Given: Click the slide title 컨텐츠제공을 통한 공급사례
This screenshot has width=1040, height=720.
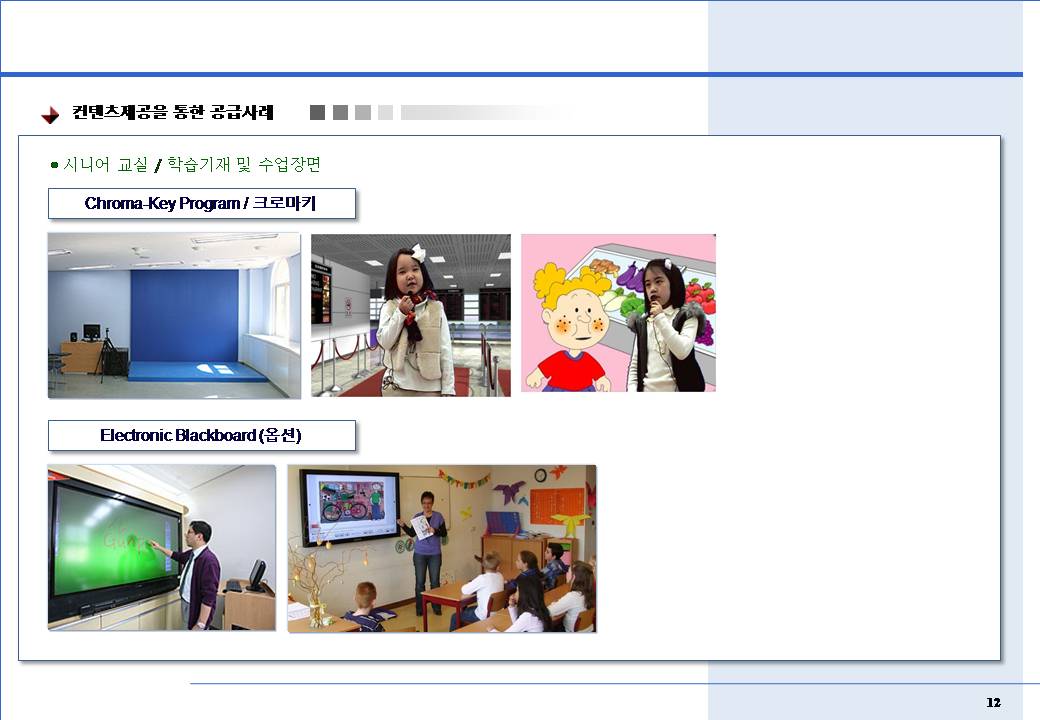Looking at the screenshot, I should click(x=172, y=113).
